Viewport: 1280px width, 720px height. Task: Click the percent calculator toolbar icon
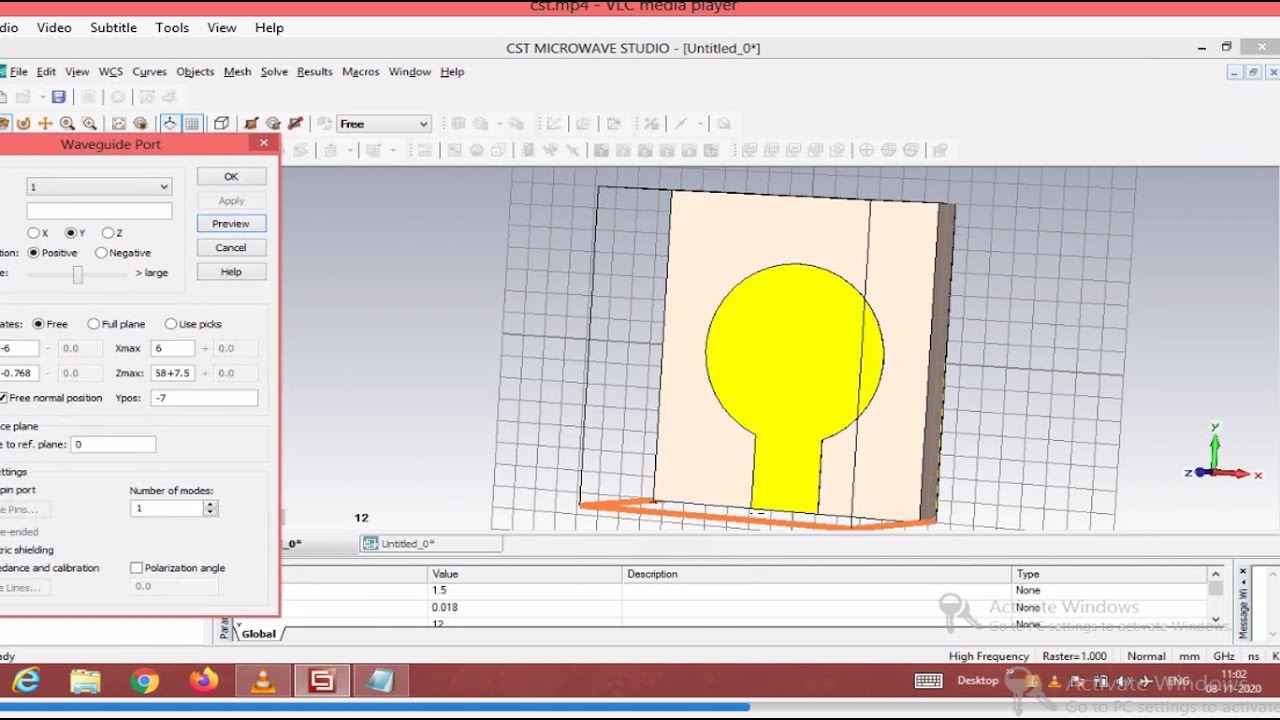pos(651,124)
